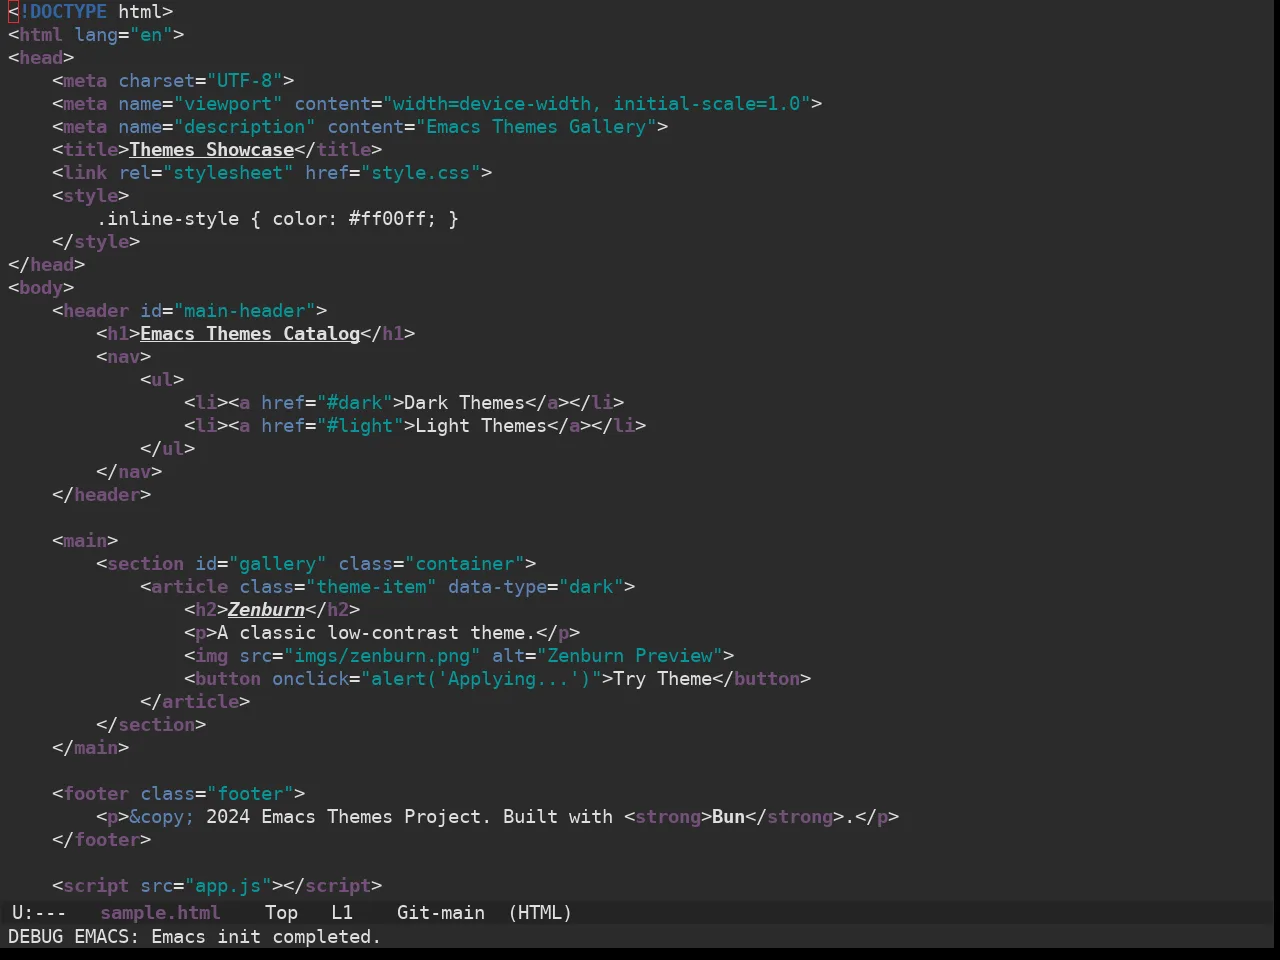Click the (HTML) major mode indicator
This screenshot has height=960, width=1280.
coord(540,913)
